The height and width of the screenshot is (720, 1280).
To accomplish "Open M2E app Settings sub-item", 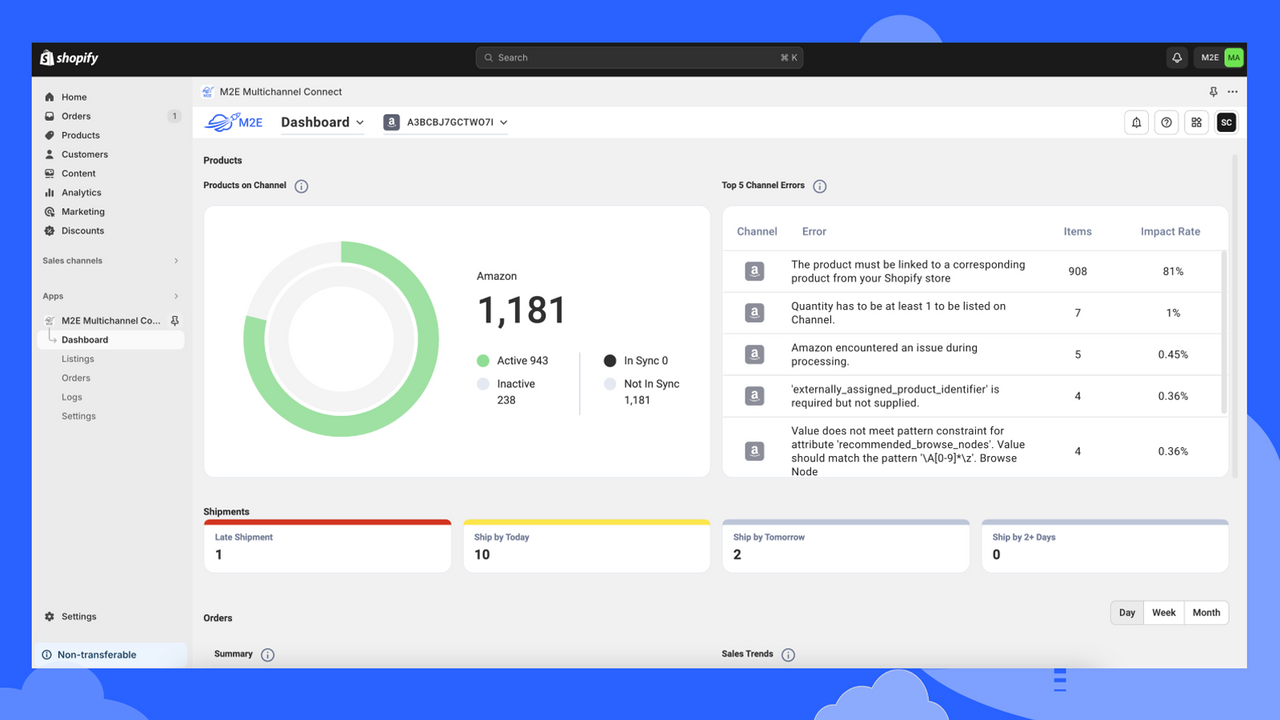I will [78, 416].
